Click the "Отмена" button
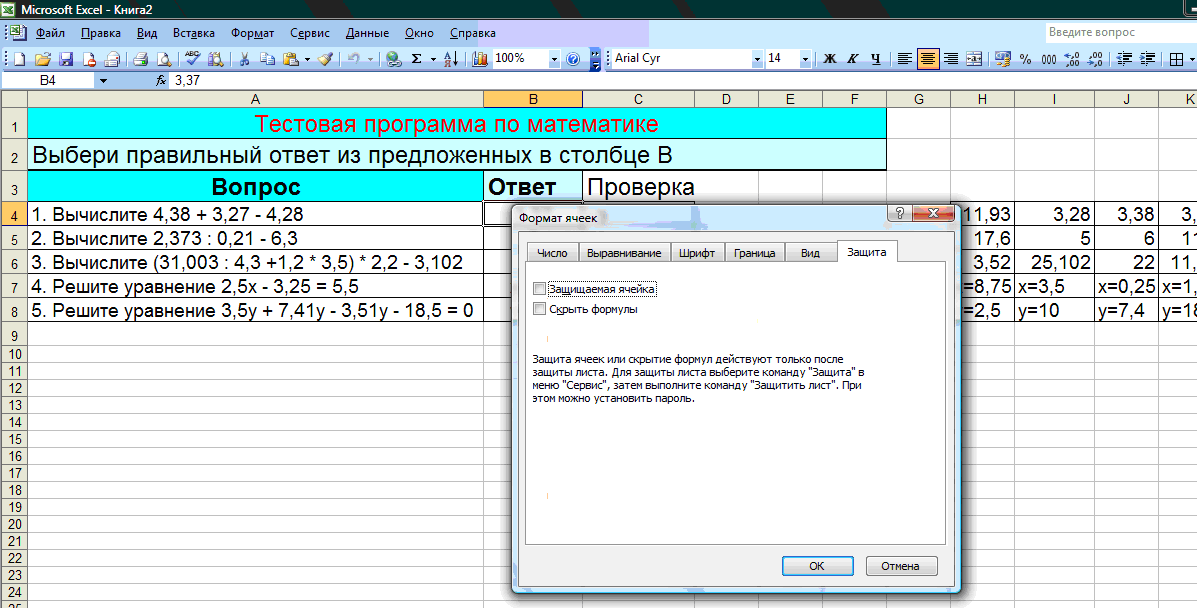1197x608 pixels. click(x=901, y=566)
